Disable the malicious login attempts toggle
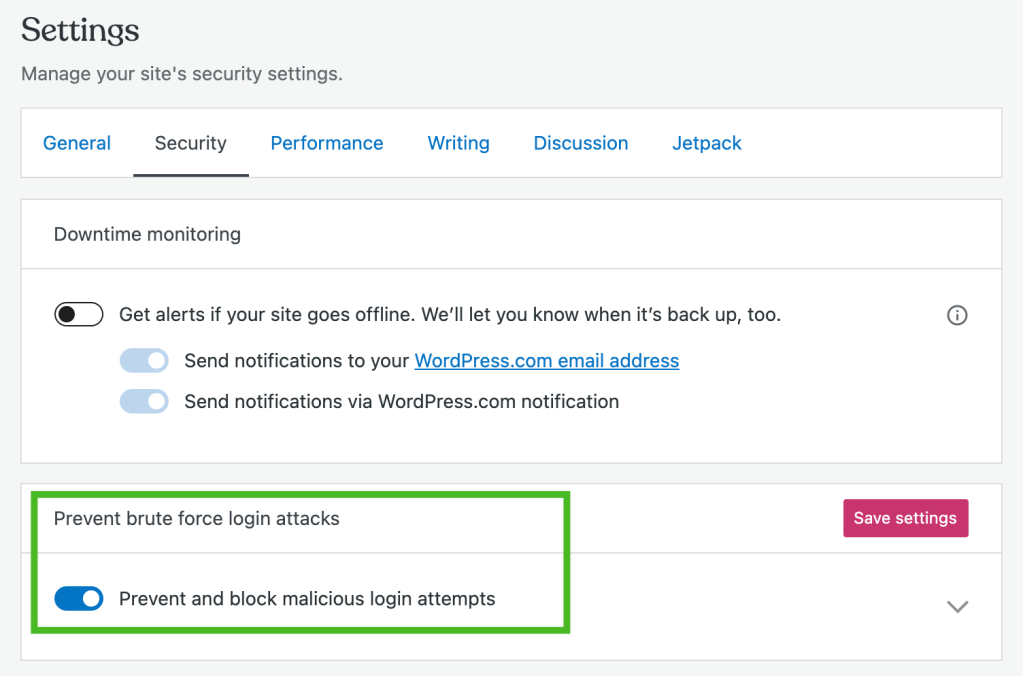 (x=79, y=599)
